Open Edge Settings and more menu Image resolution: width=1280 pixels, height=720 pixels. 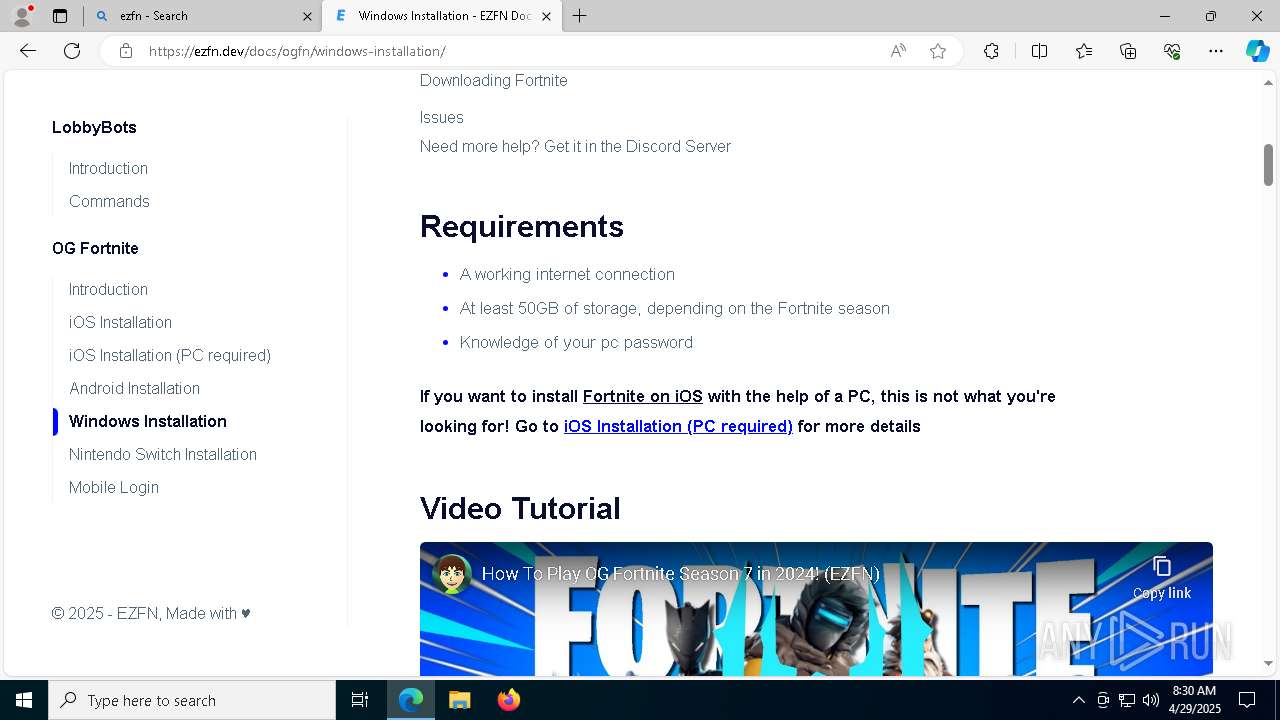[x=1216, y=51]
